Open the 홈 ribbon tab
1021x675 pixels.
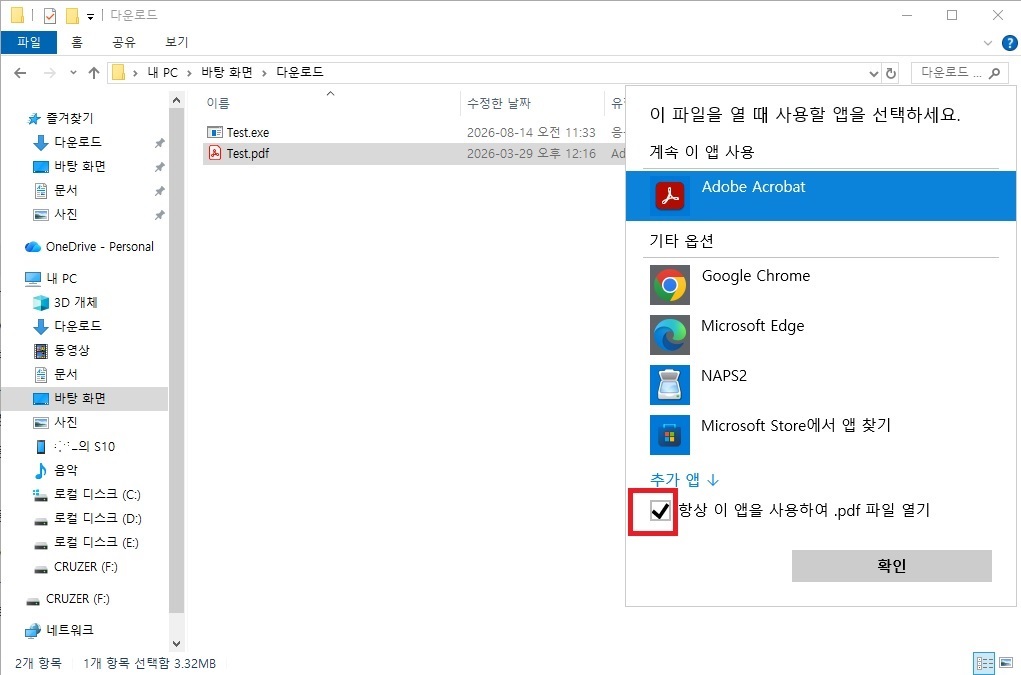[77, 42]
